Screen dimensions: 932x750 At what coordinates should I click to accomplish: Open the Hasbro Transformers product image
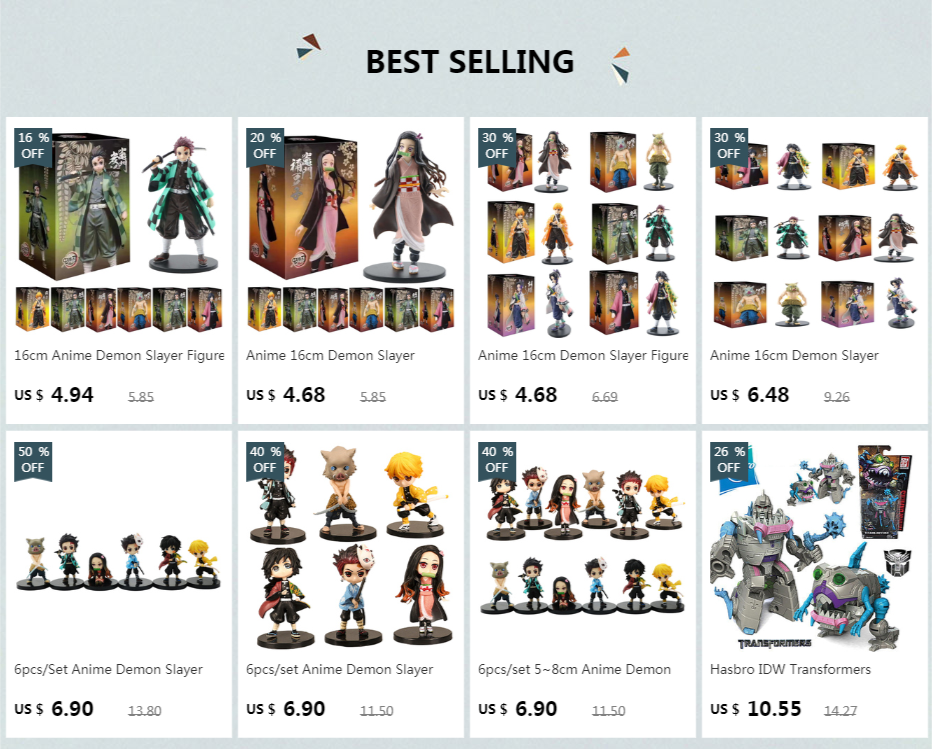(x=815, y=545)
